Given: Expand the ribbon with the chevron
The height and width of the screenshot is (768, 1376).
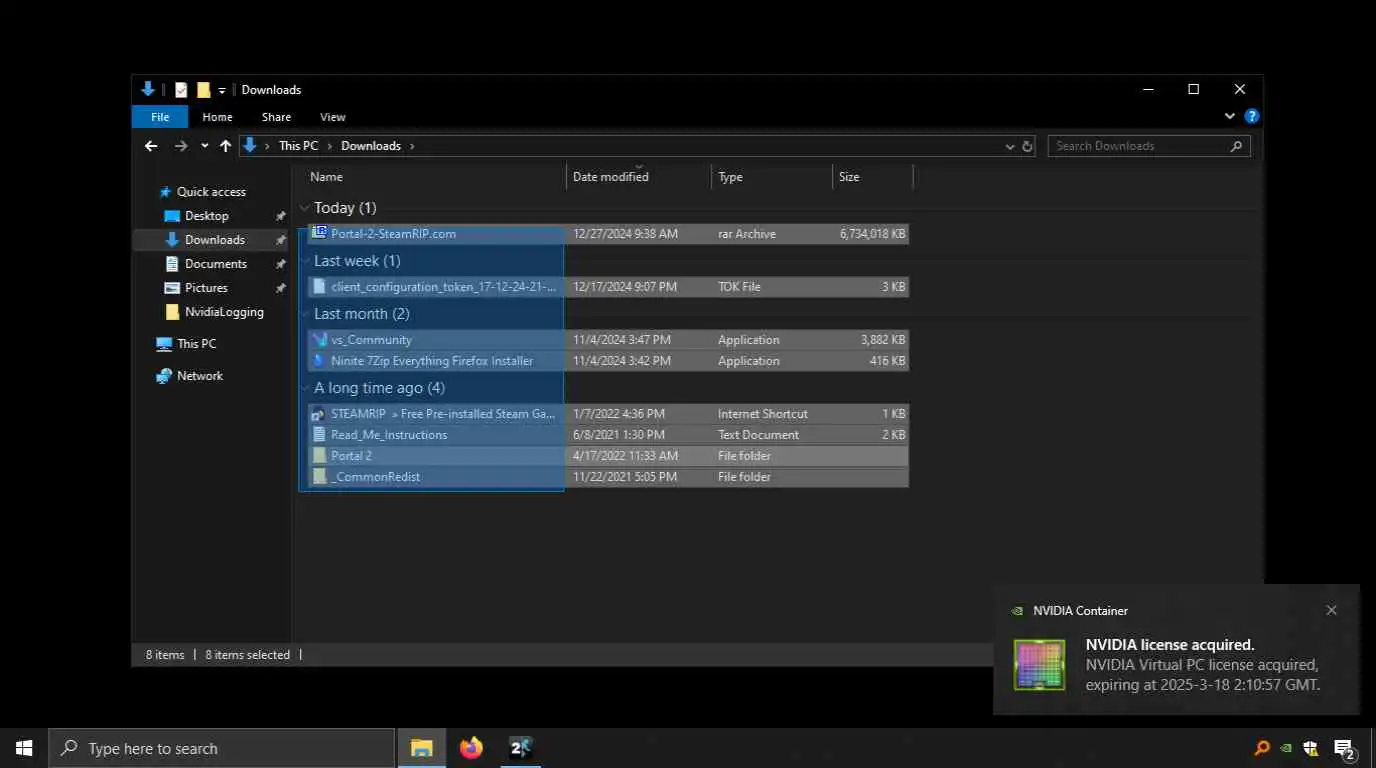Looking at the screenshot, I should tap(1230, 117).
